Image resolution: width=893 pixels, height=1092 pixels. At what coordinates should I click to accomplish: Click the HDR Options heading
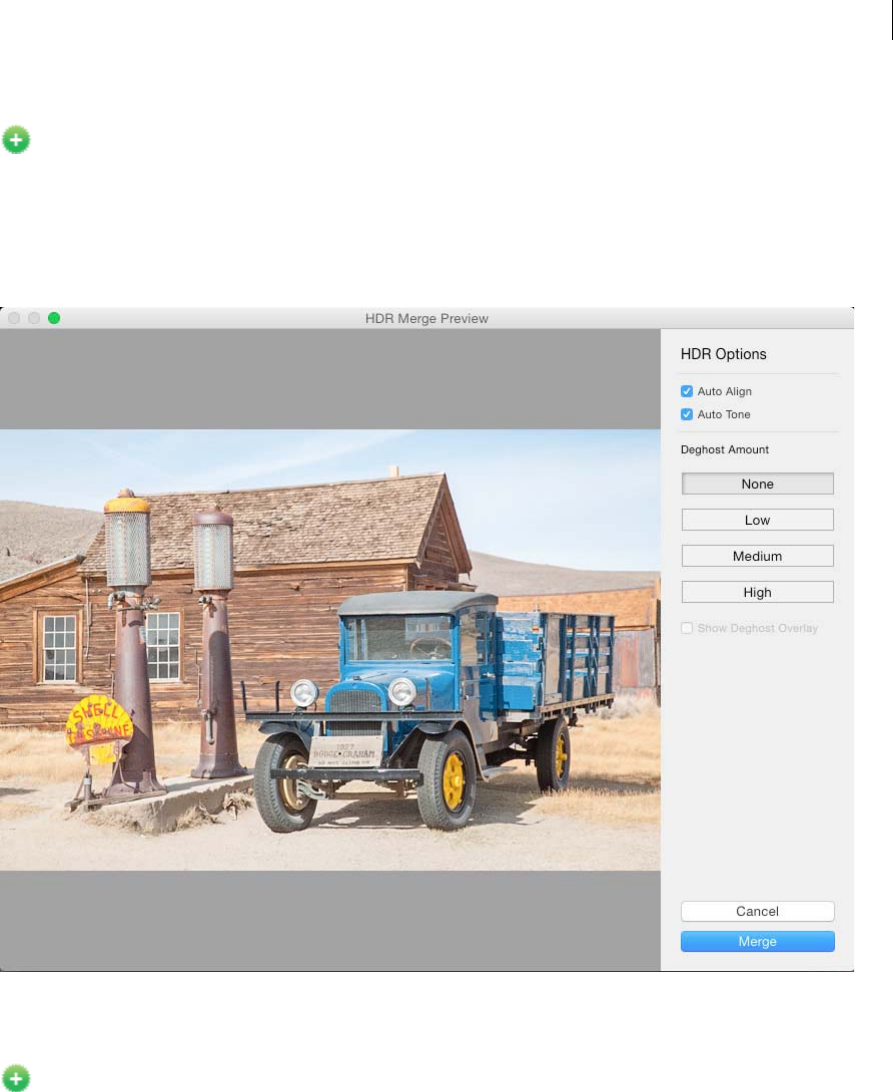[x=723, y=354]
